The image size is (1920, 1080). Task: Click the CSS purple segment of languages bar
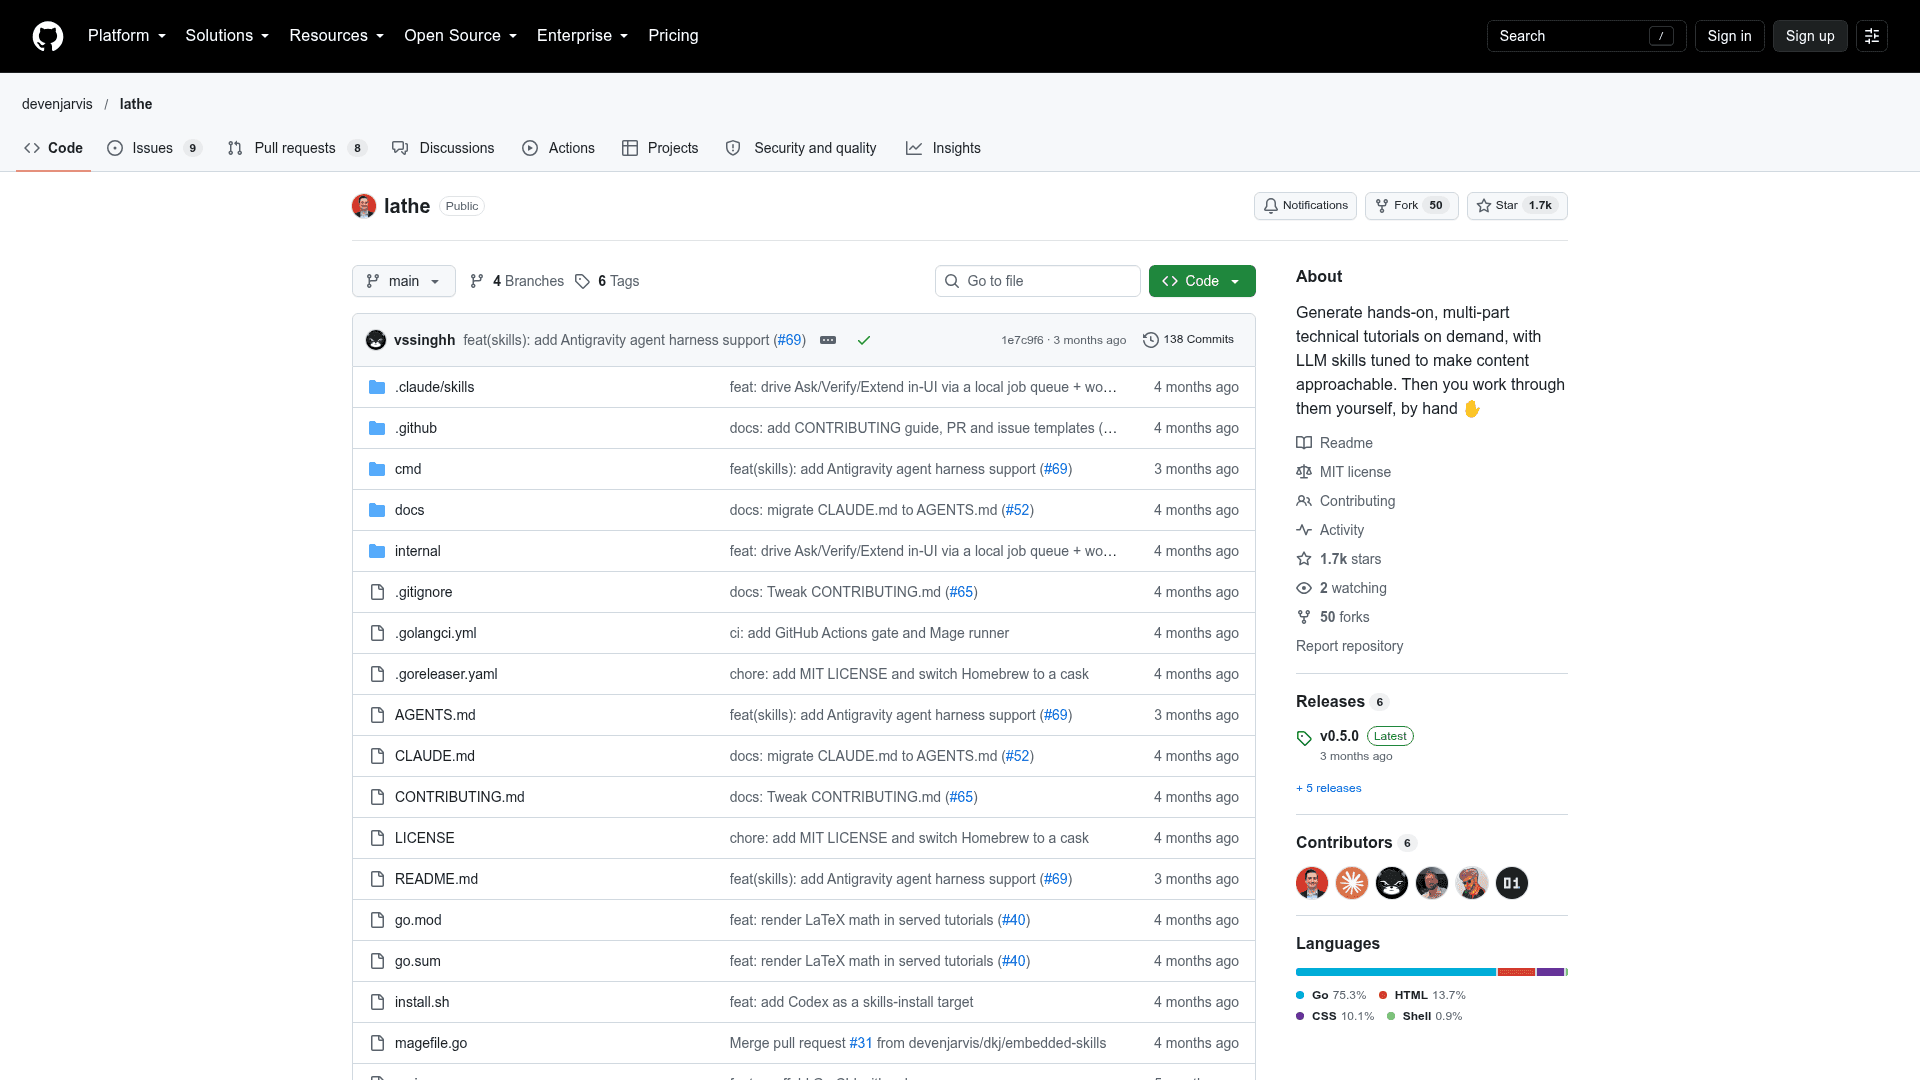point(1550,972)
